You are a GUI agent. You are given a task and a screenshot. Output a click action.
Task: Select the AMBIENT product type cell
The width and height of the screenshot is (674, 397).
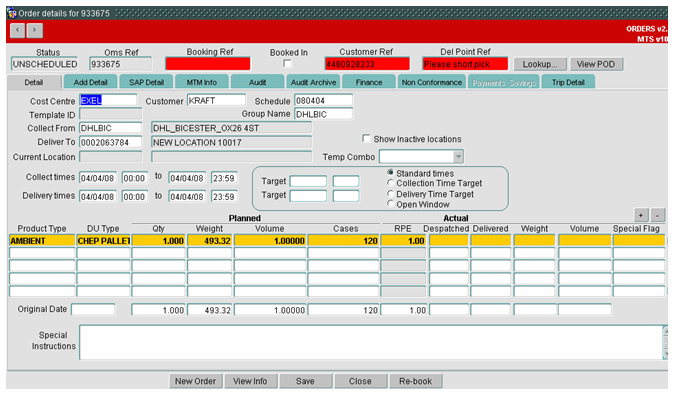42,241
